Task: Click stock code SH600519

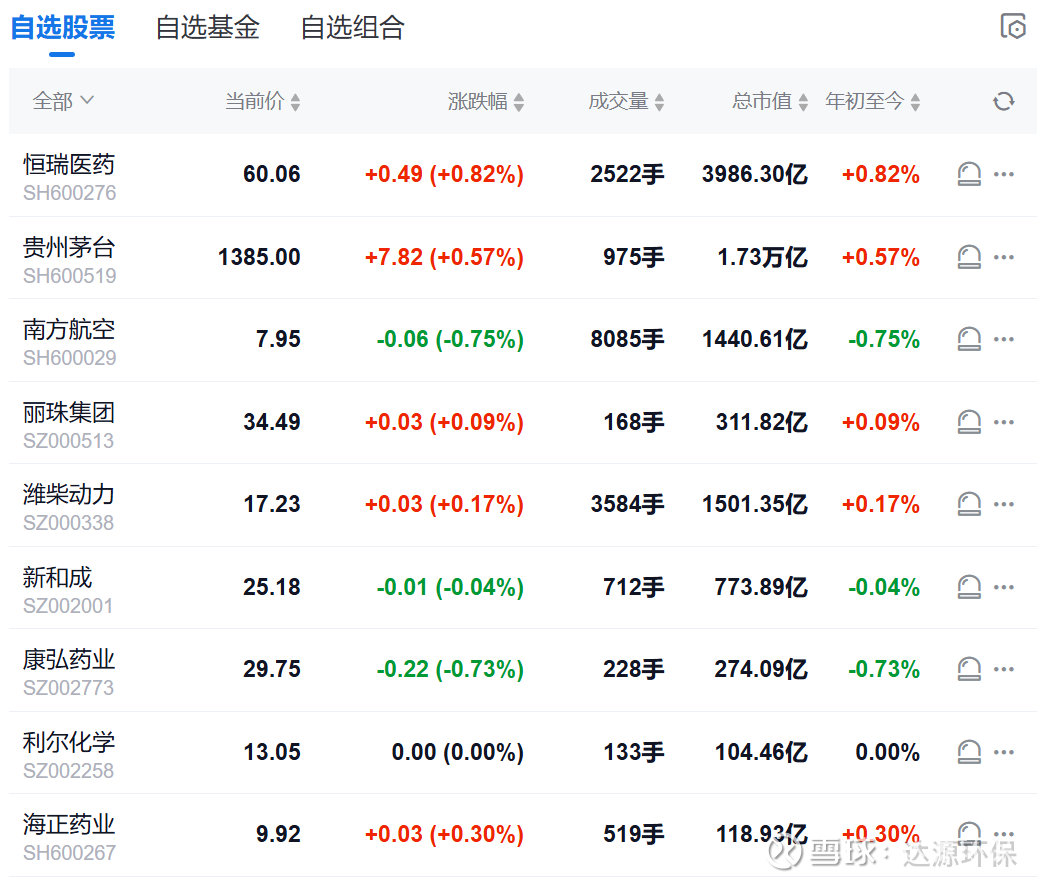Action: [x=69, y=276]
